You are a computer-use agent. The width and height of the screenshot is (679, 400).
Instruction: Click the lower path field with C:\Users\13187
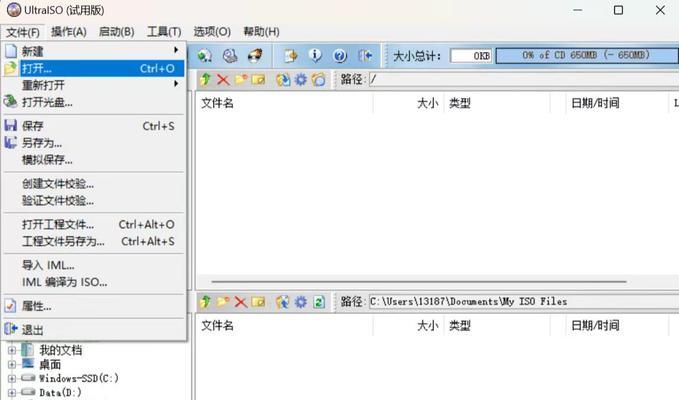[x=524, y=302]
